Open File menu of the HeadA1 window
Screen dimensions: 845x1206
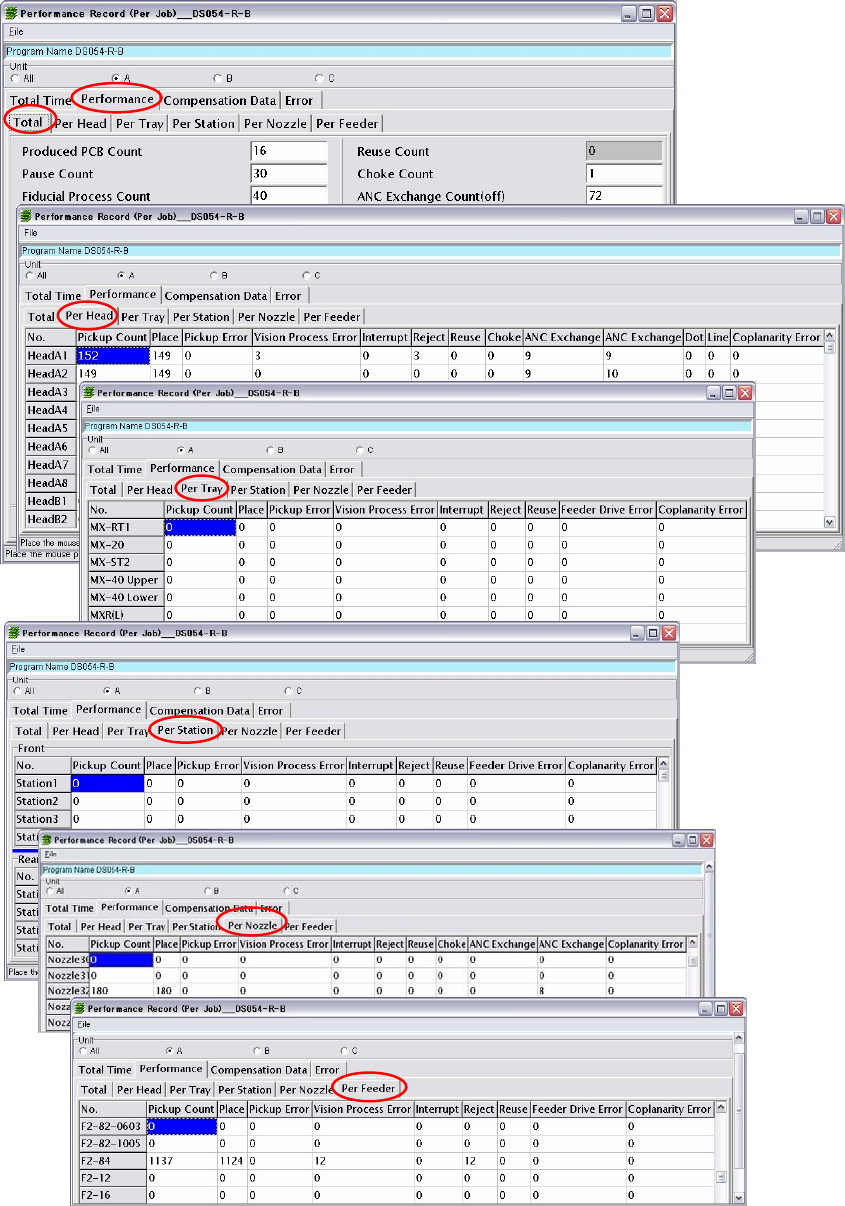pyautogui.click(x=31, y=232)
